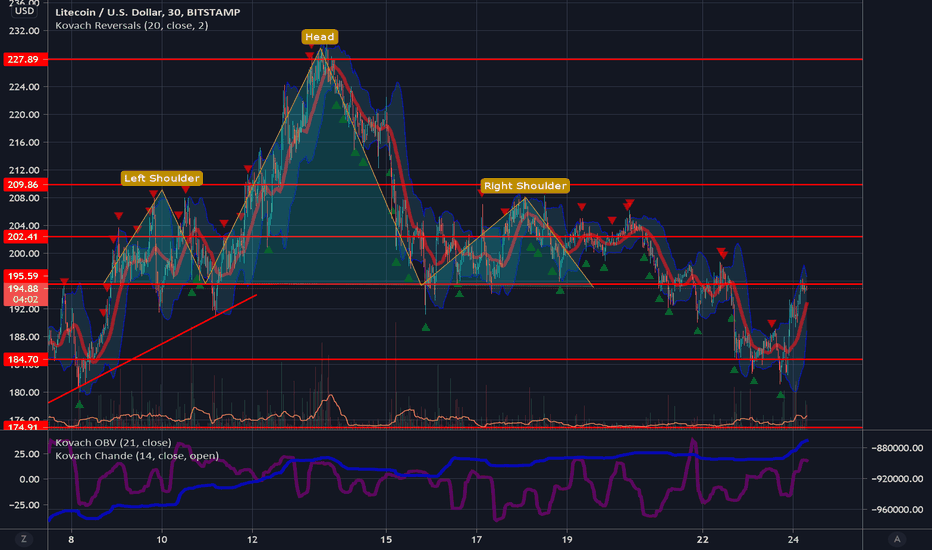Image resolution: width=932 pixels, height=550 pixels.
Task: Click the -920000.00 OBV axis value
Action: click(x=897, y=479)
